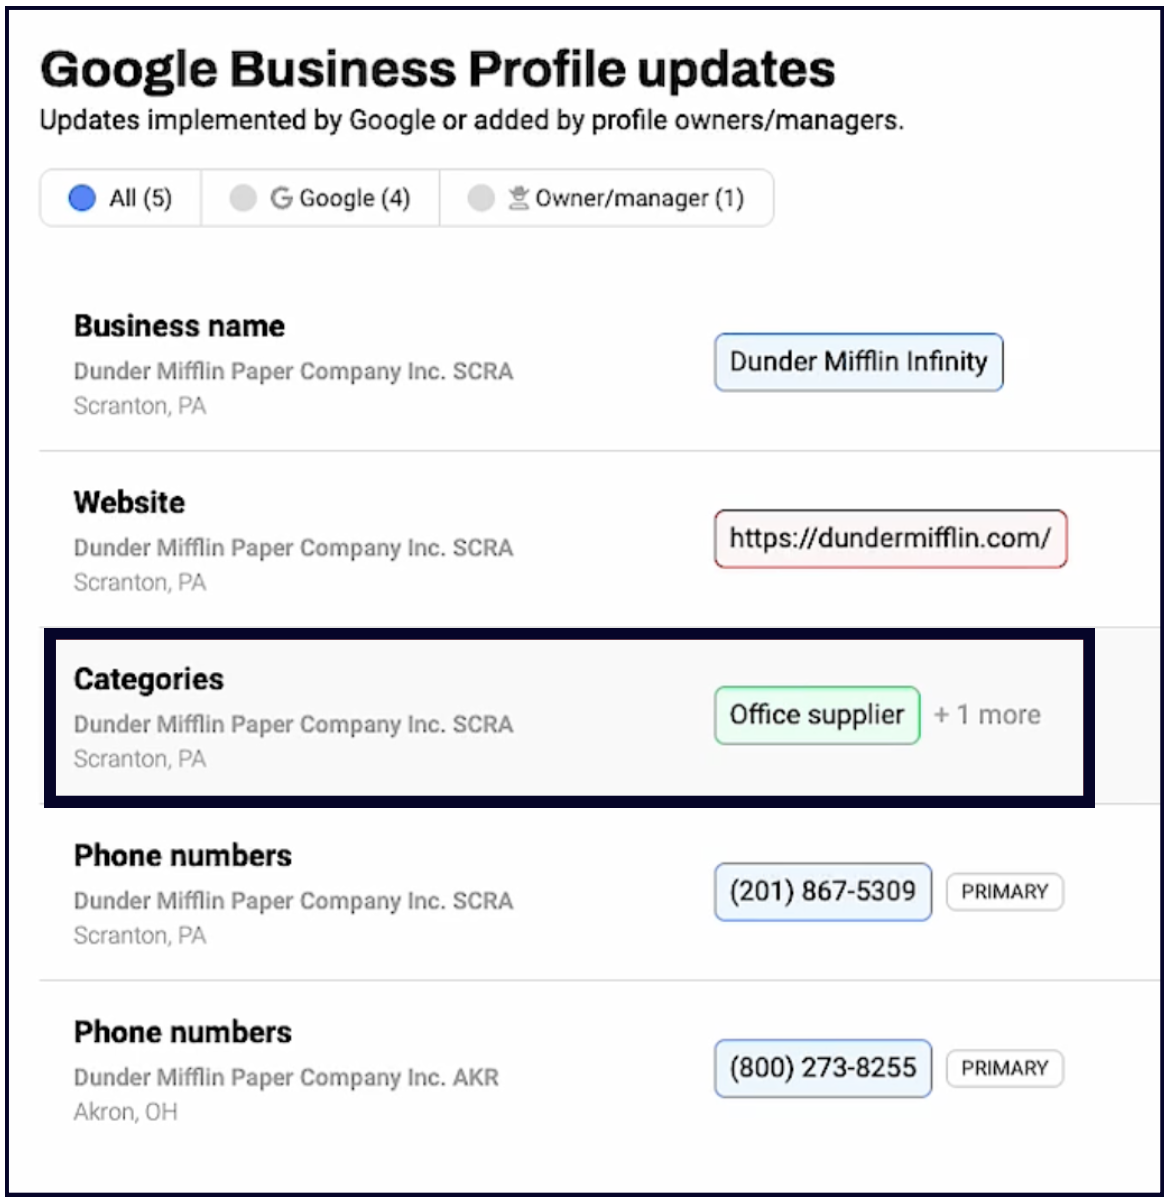Click the Office supplier category badge
Image resolution: width=1170 pixels, height=1204 pixels.
(816, 715)
